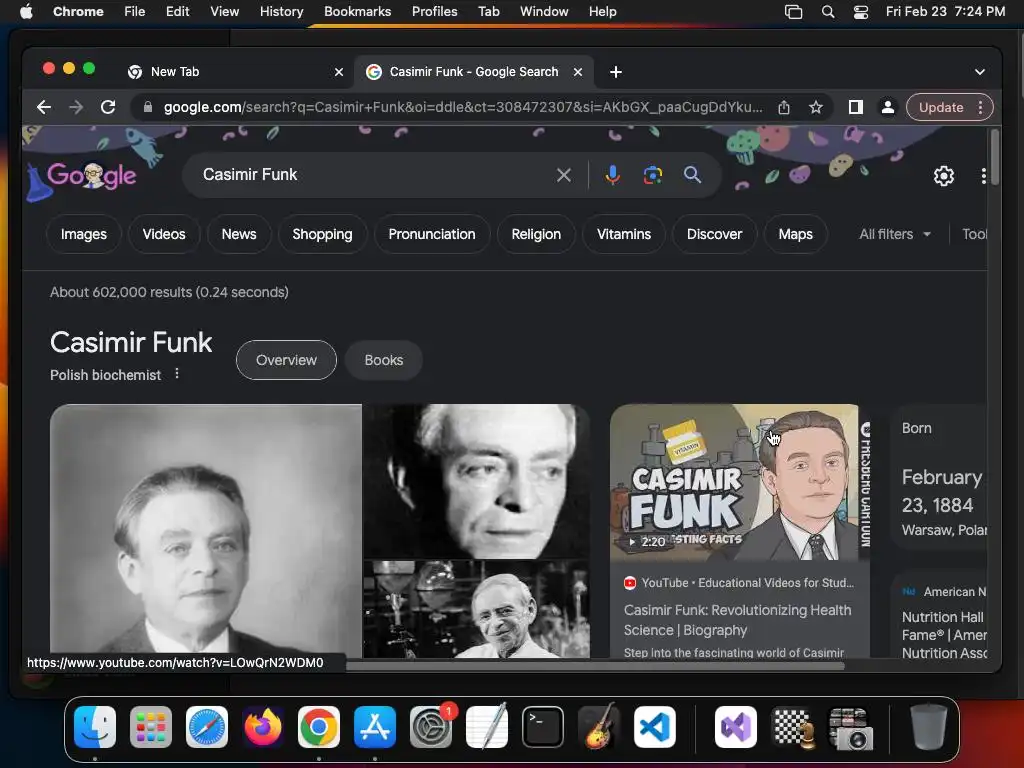
Task: Click the vertical page scrollbar
Action: click(x=994, y=157)
